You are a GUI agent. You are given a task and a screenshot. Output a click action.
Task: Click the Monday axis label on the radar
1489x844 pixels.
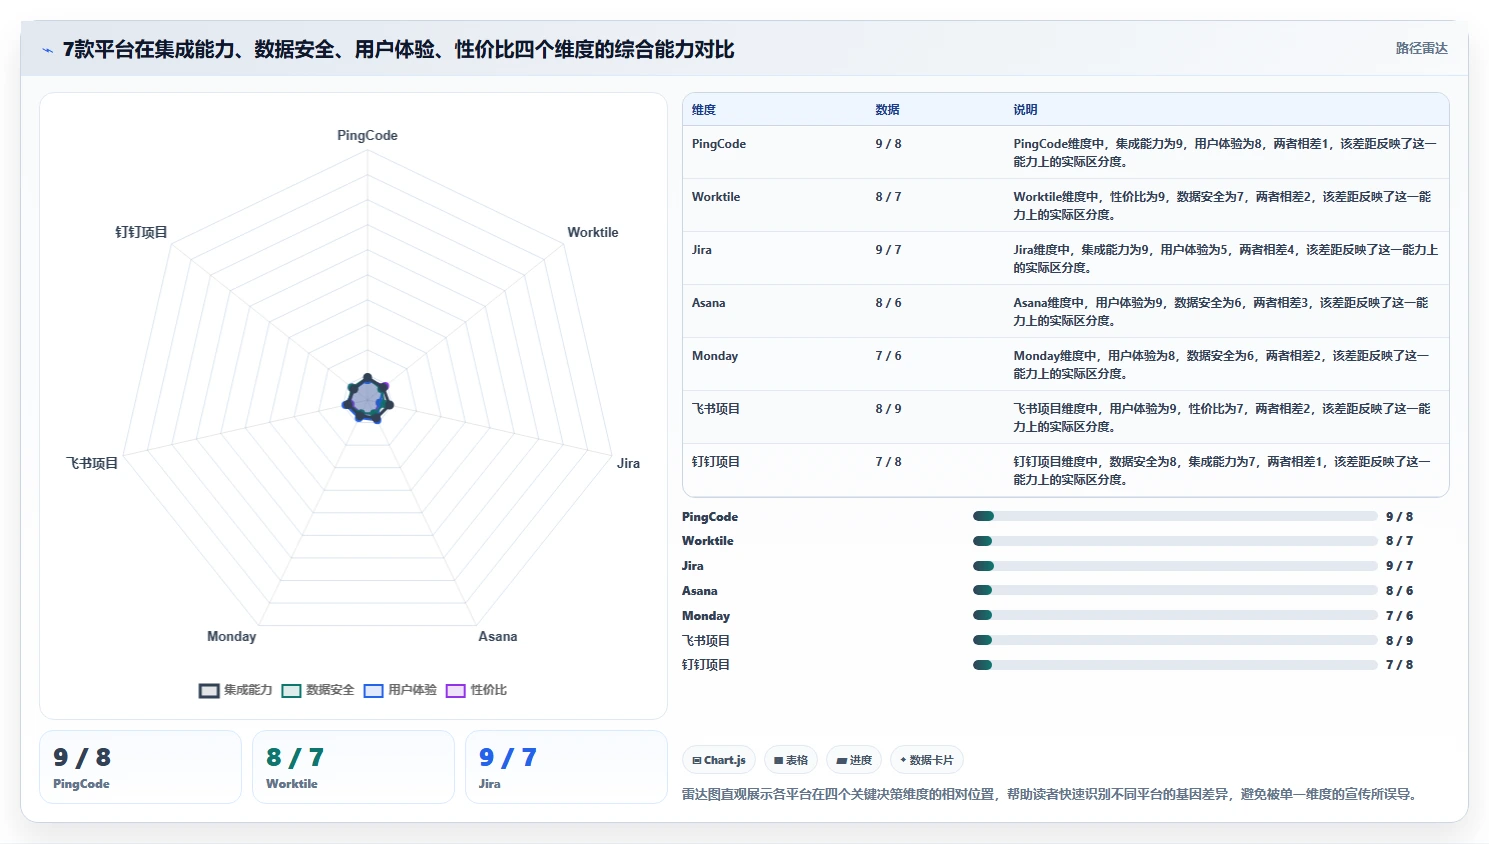[231, 636]
